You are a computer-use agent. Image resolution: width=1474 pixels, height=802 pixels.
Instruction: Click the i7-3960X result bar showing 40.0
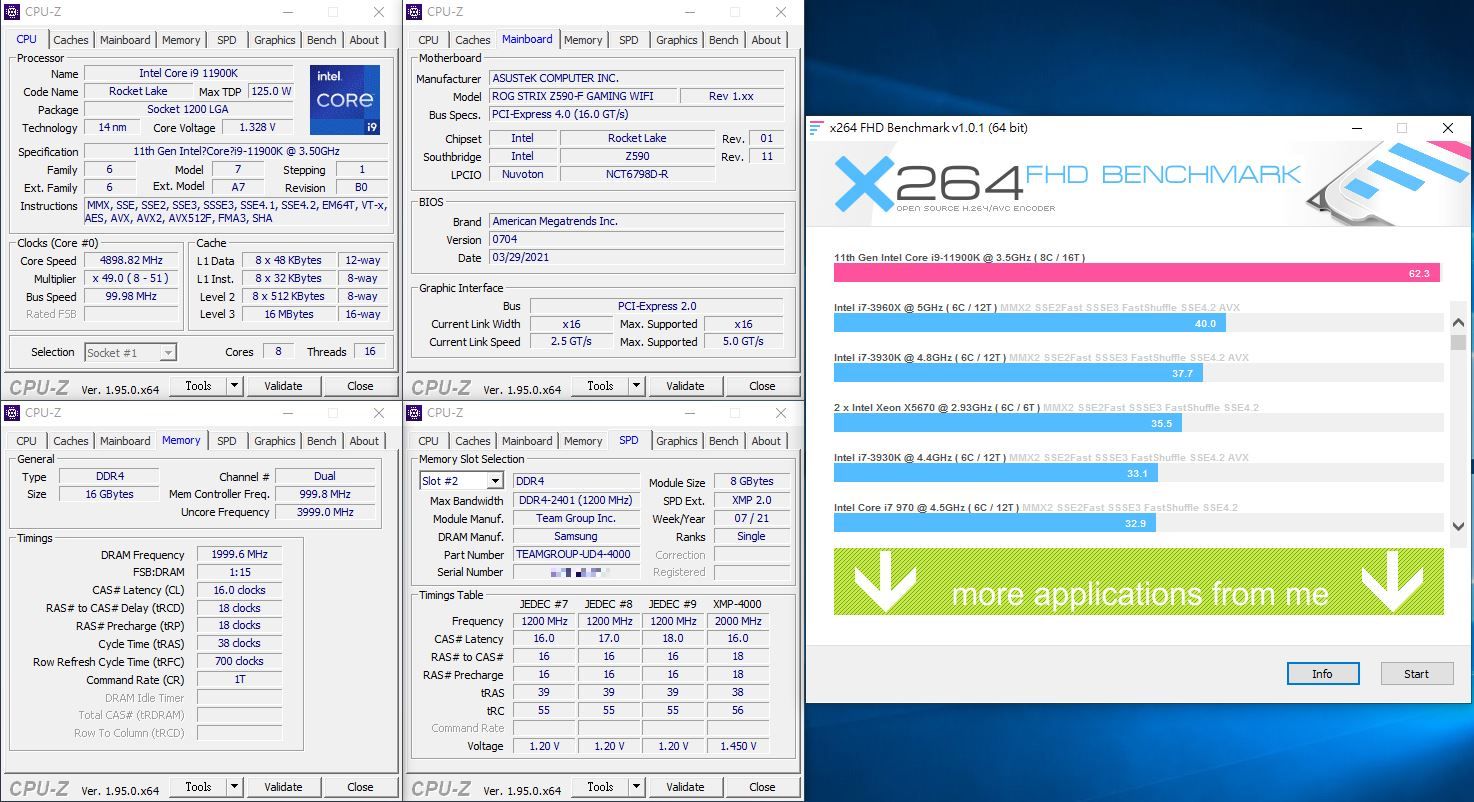[1030, 323]
